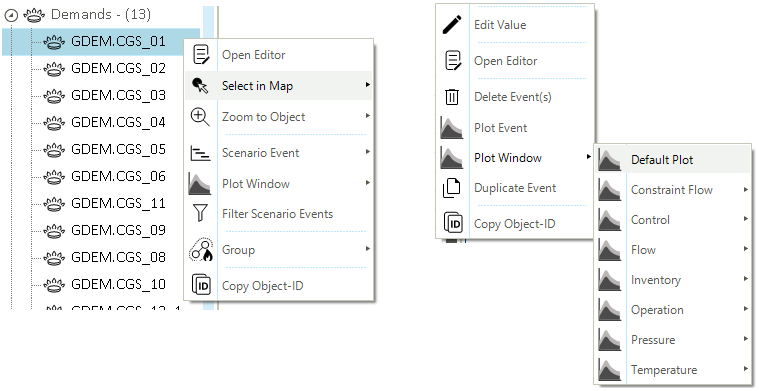The image size is (759, 391).
Task: Click the Flow chart icon
Action: (609, 250)
